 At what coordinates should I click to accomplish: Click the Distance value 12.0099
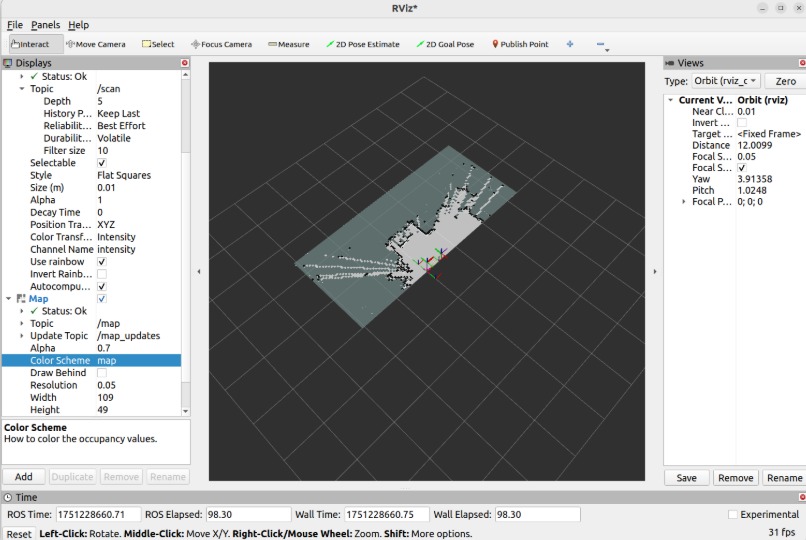pos(755,145)
